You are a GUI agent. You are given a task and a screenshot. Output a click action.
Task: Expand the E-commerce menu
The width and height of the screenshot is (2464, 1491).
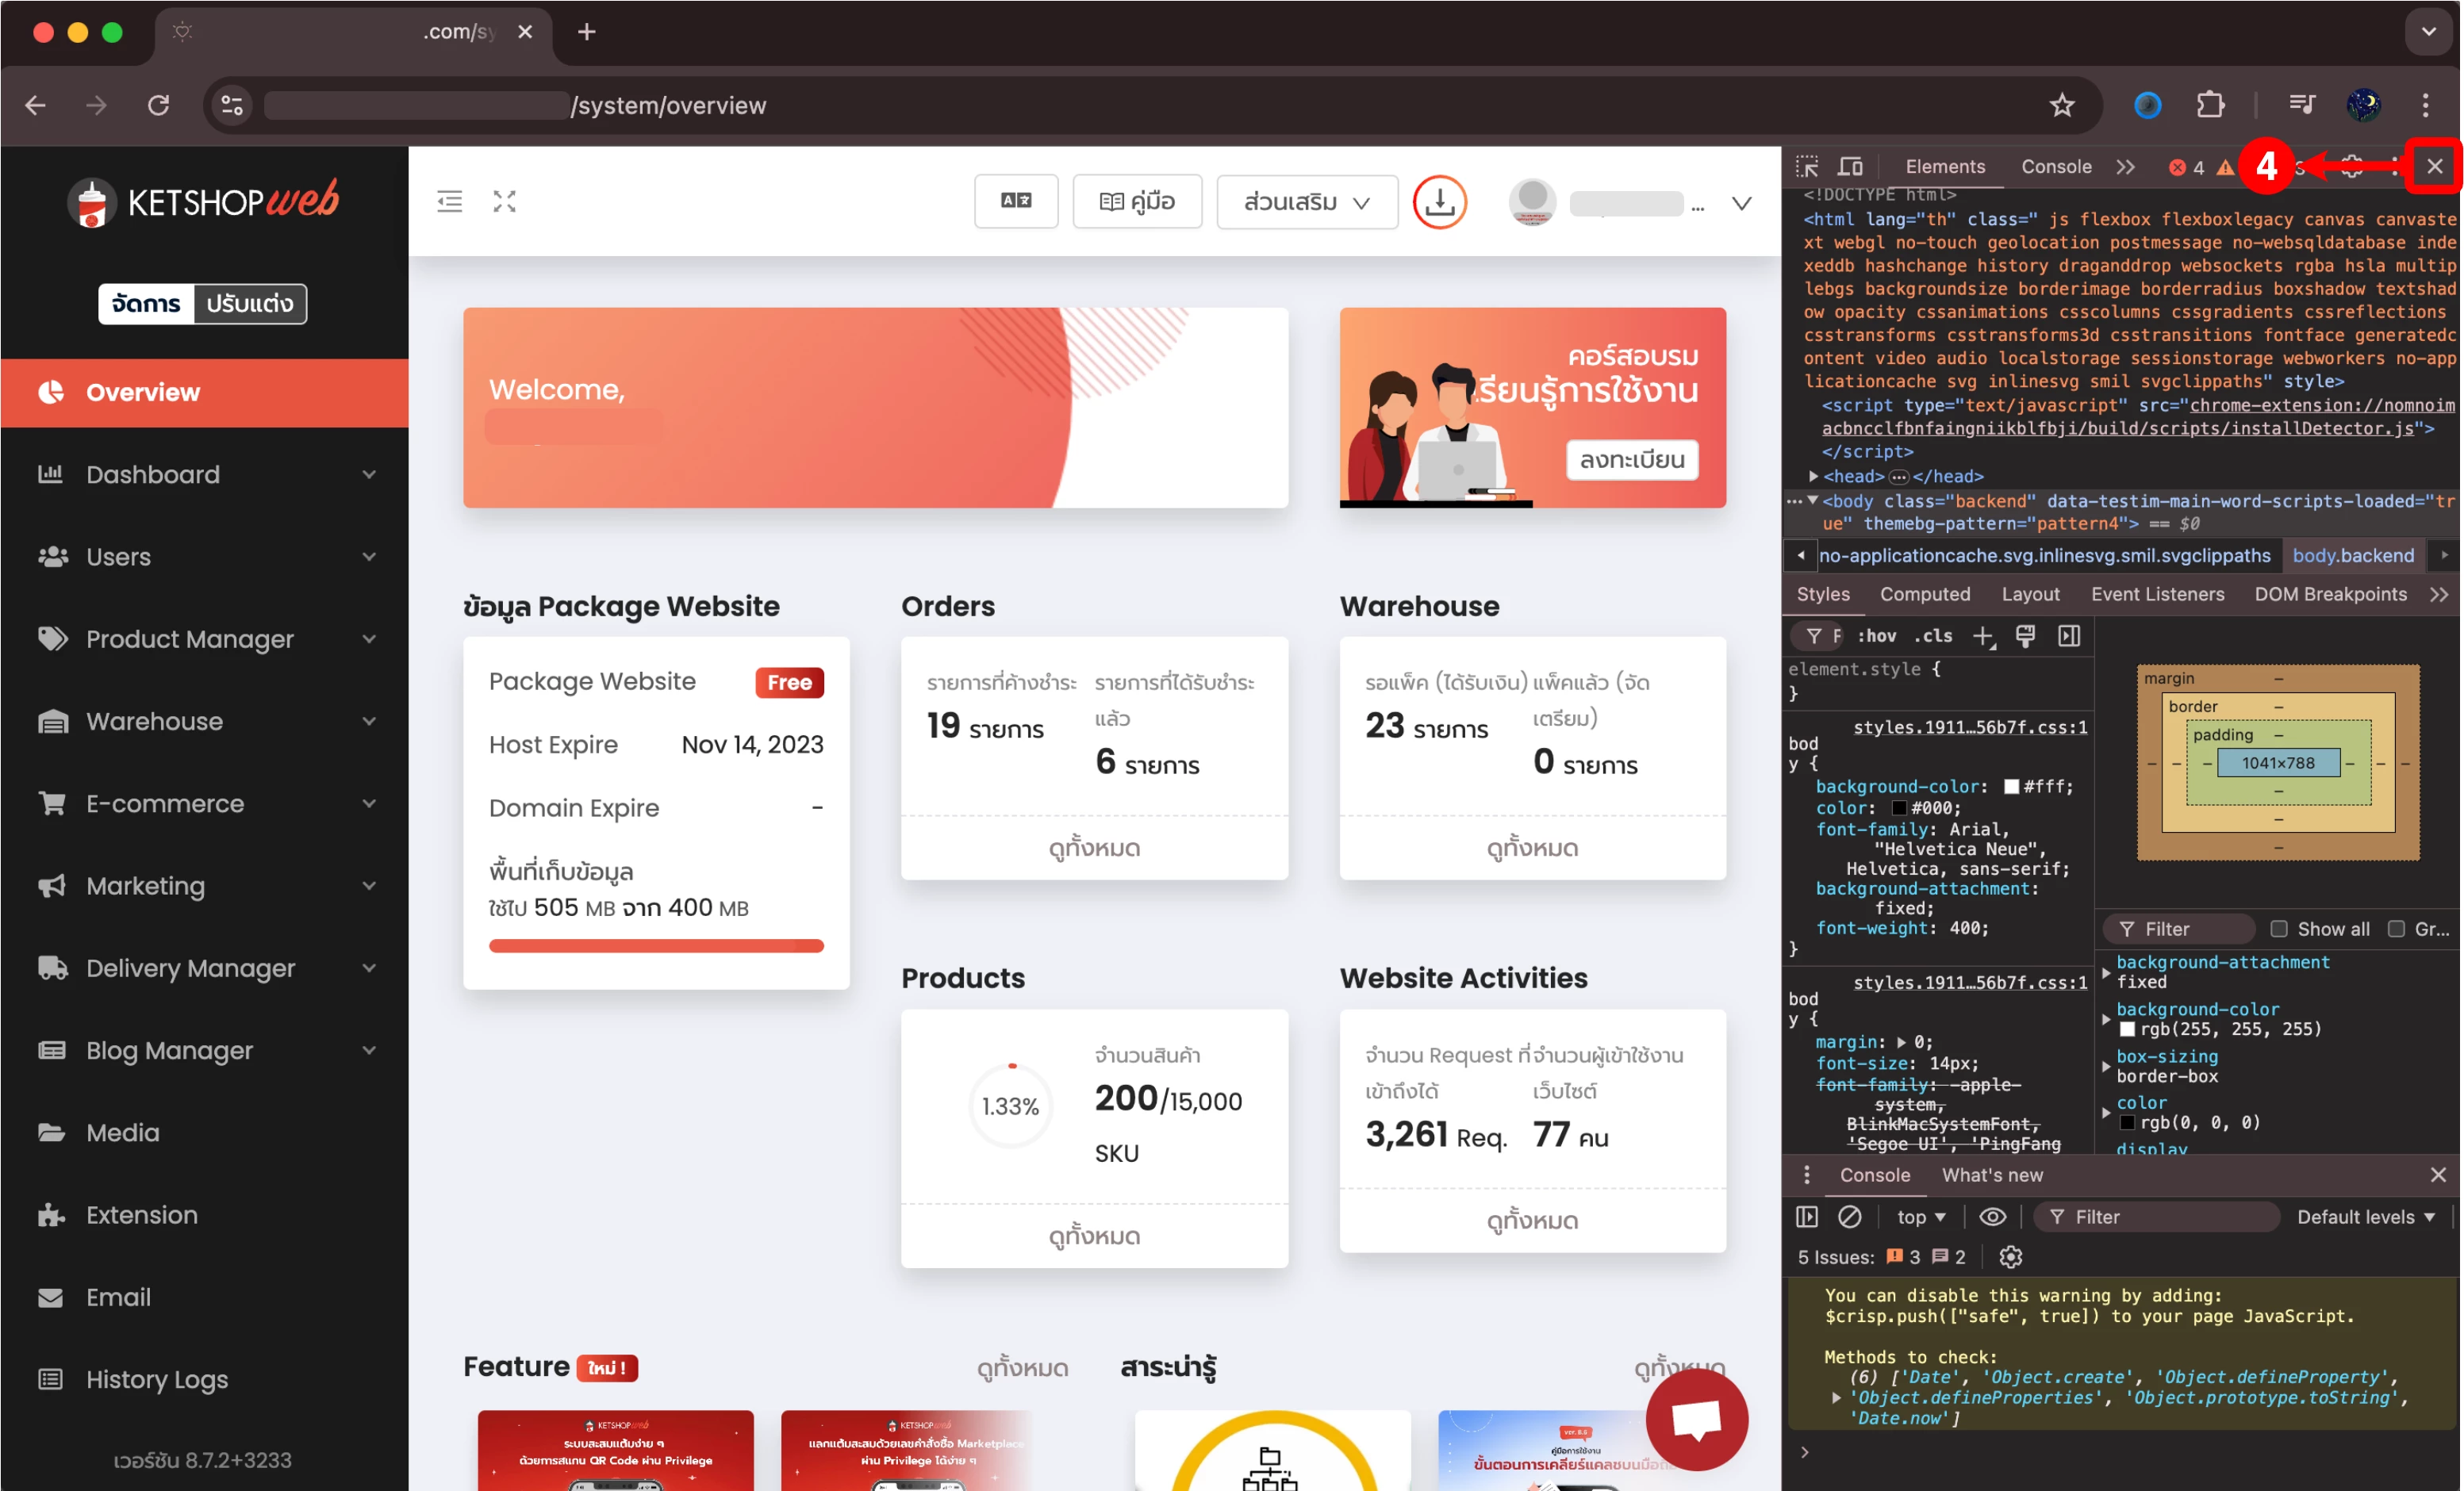point(204,803)
